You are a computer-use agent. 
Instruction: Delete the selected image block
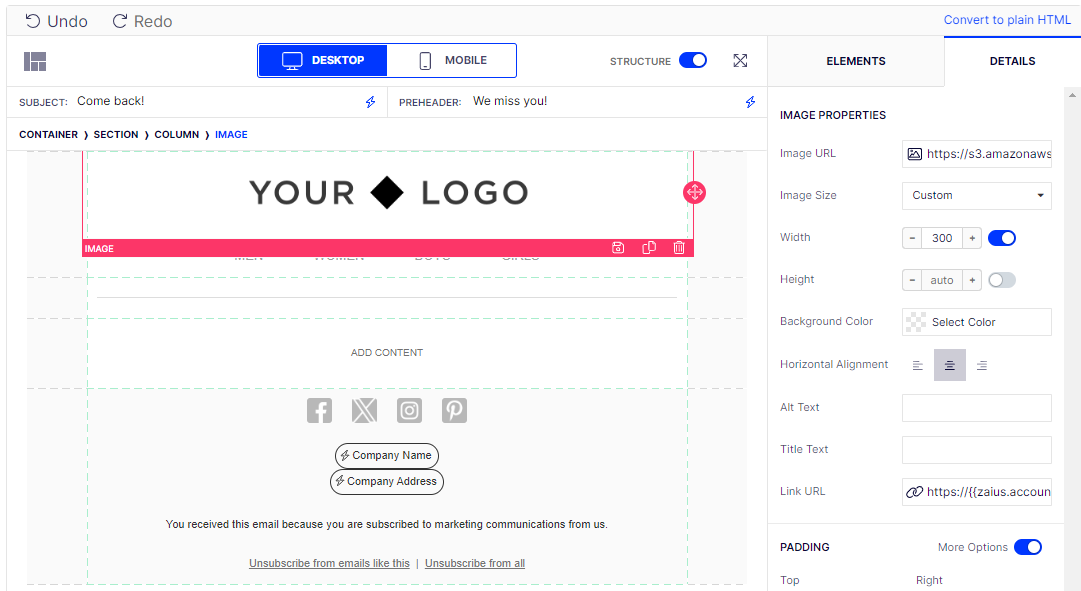click(x=679, y=248)
